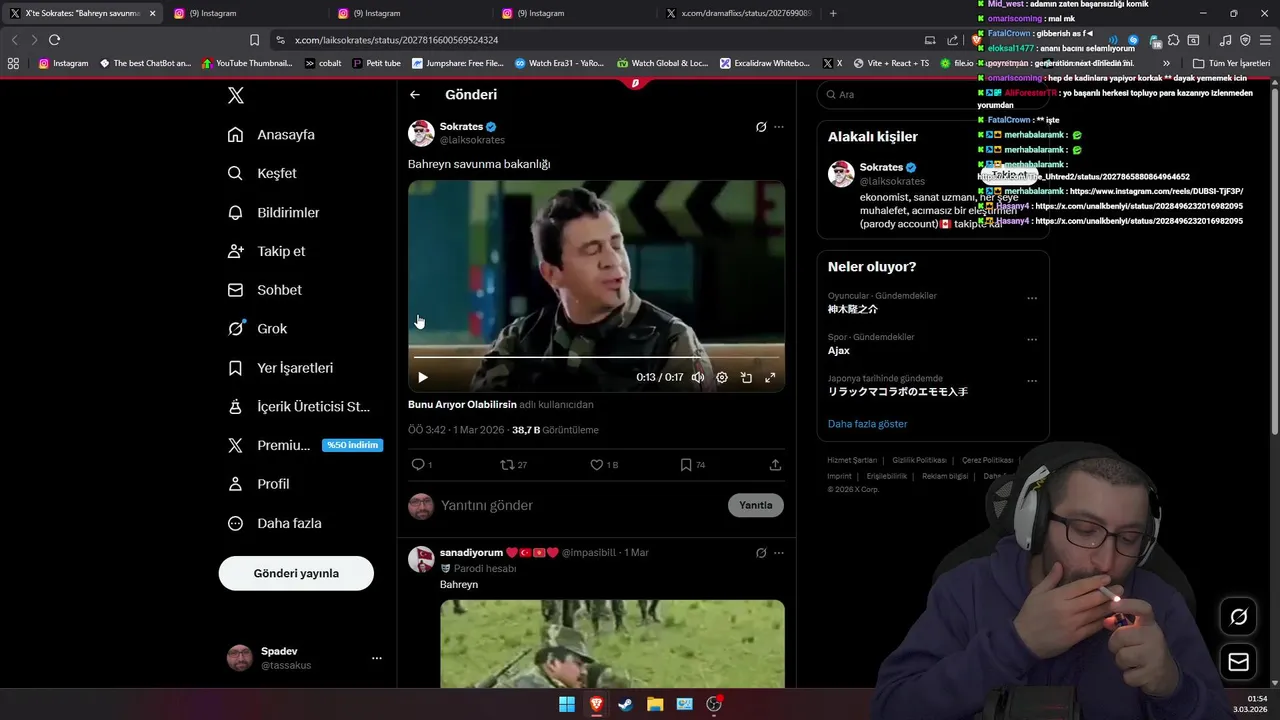Open Windows Start menu
This screenshot has height=720, width=1280.
567,704
